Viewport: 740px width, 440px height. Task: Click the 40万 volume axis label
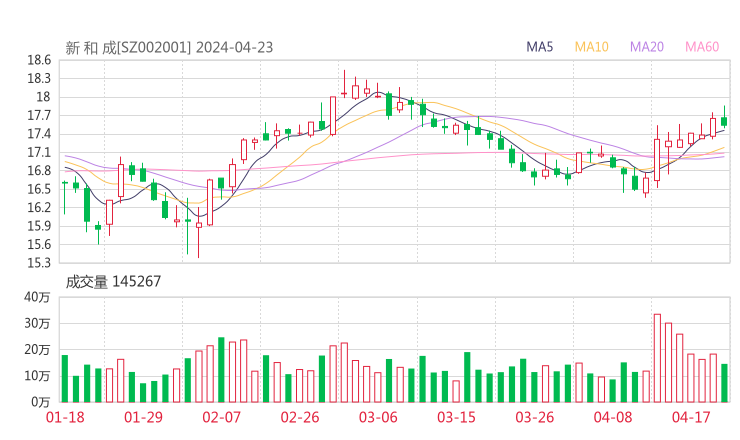pyautogui.click(x=37, y=297)
